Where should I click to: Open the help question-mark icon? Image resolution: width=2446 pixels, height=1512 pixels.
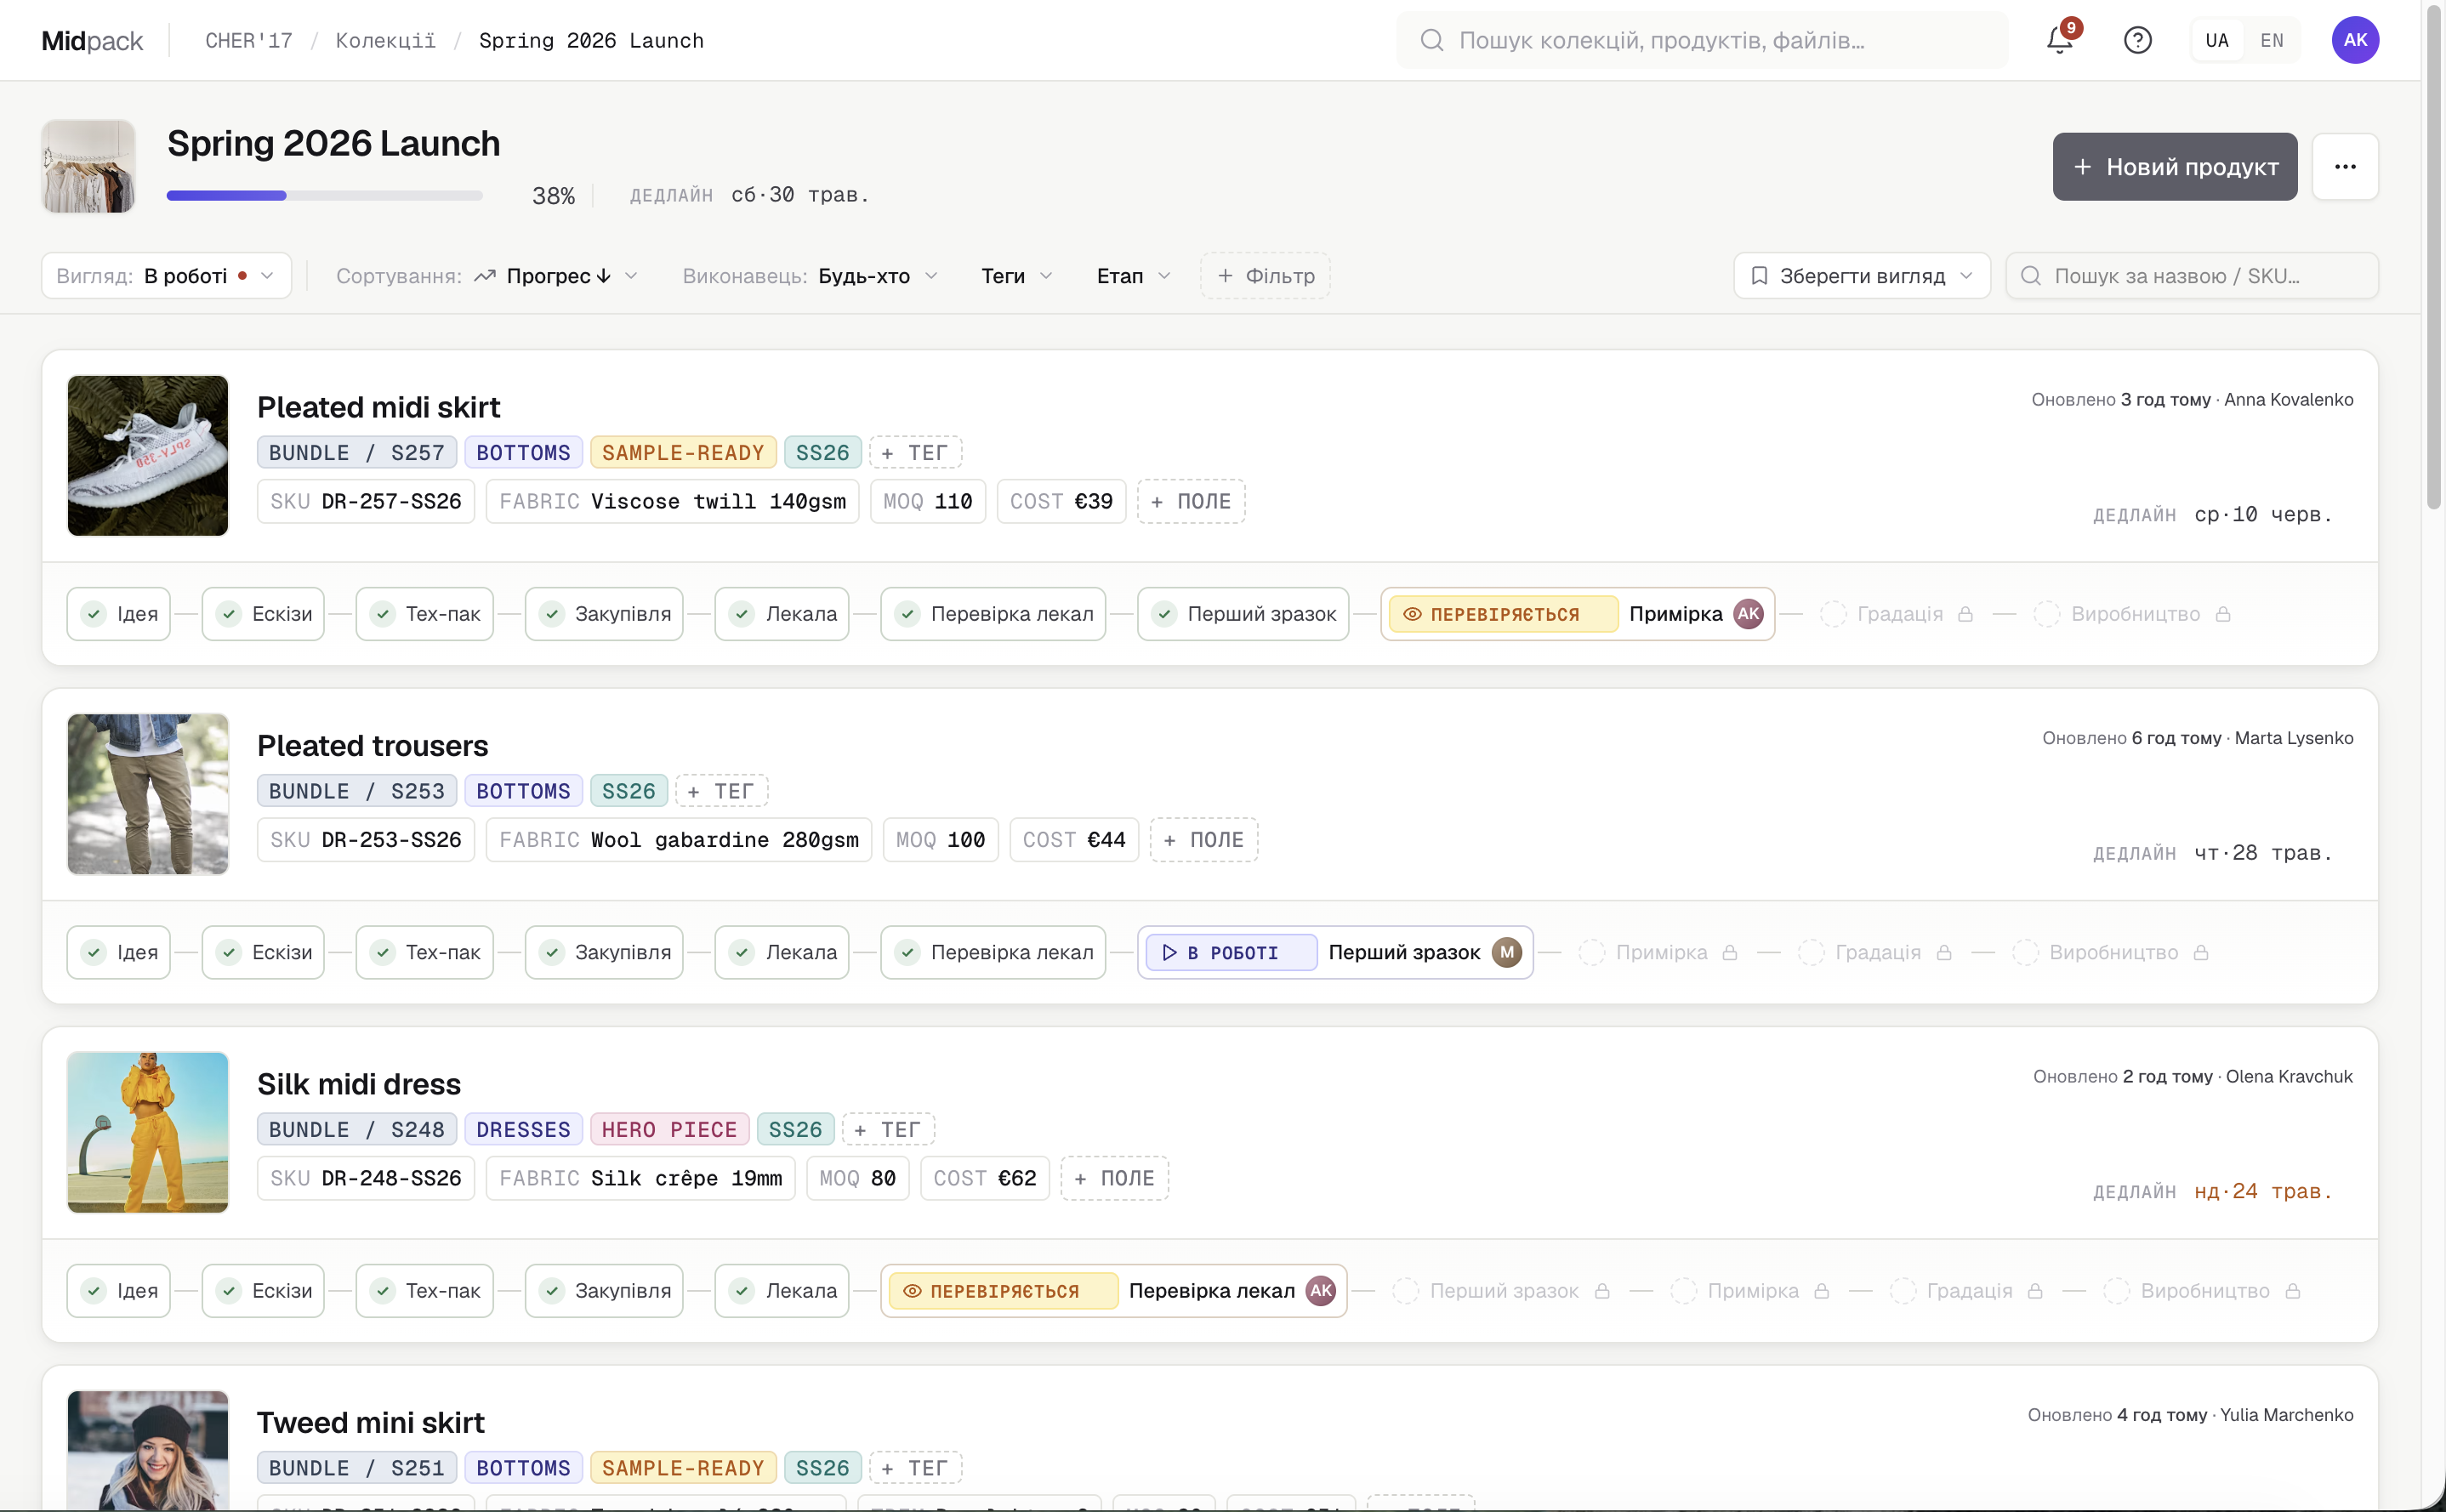(x=2137, y=40)
